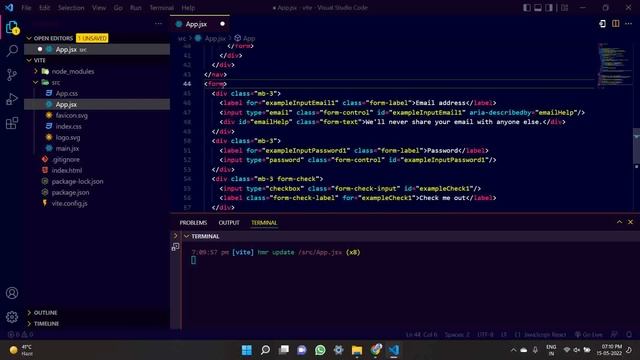Open the Edit menu
Viewport: 640px width, 360px height.
point(44,8)
